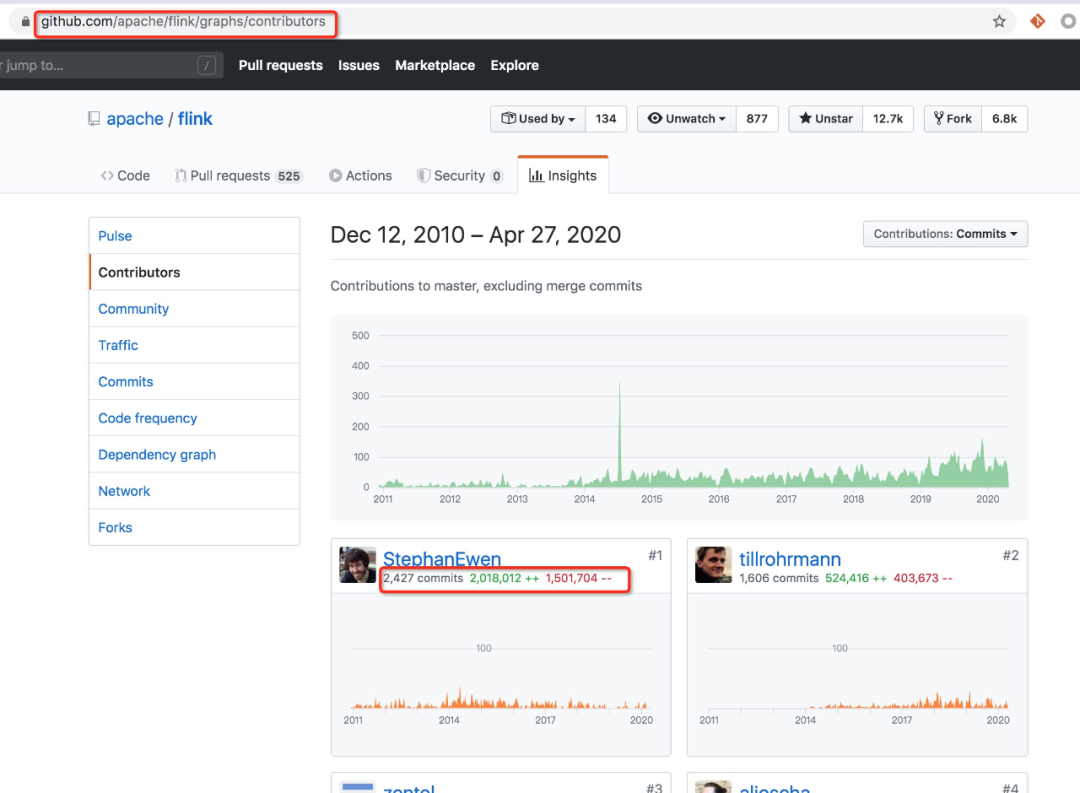
Task: Click the 403,673 -- deletions text
Action: 923,578
